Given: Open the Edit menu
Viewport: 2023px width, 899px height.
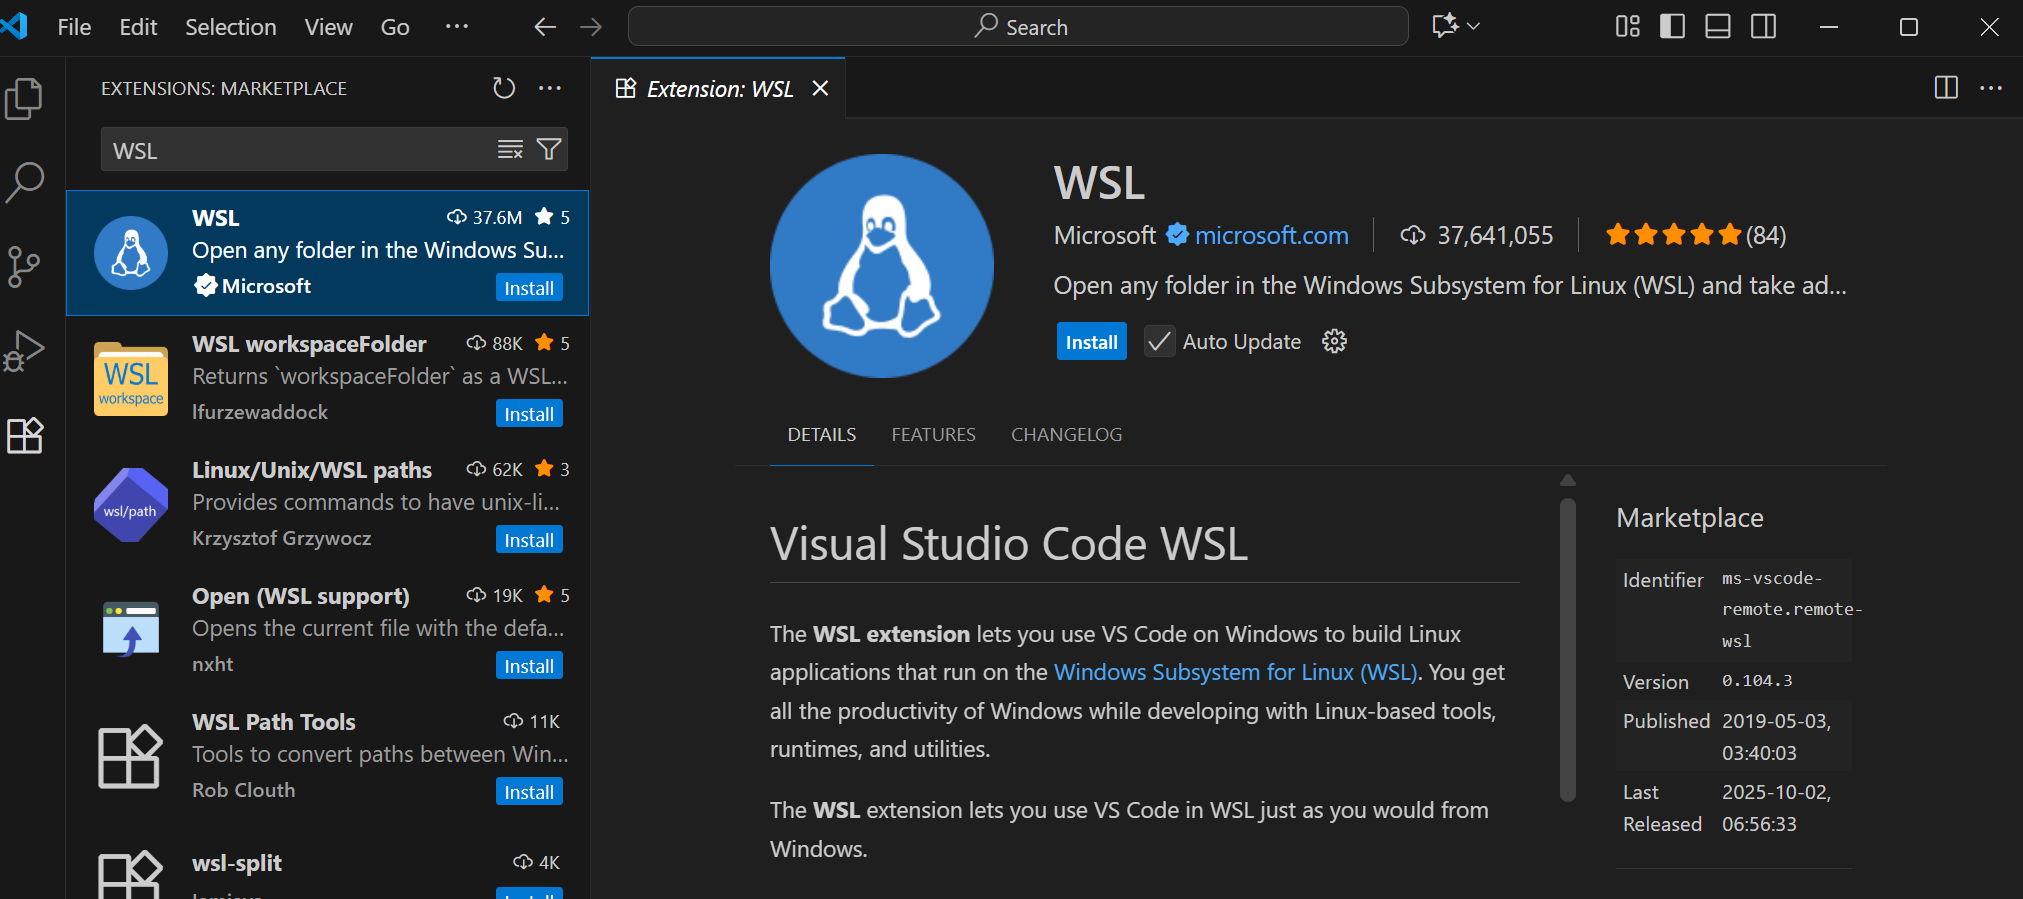Looking at the screenshot, I should 138,27.
